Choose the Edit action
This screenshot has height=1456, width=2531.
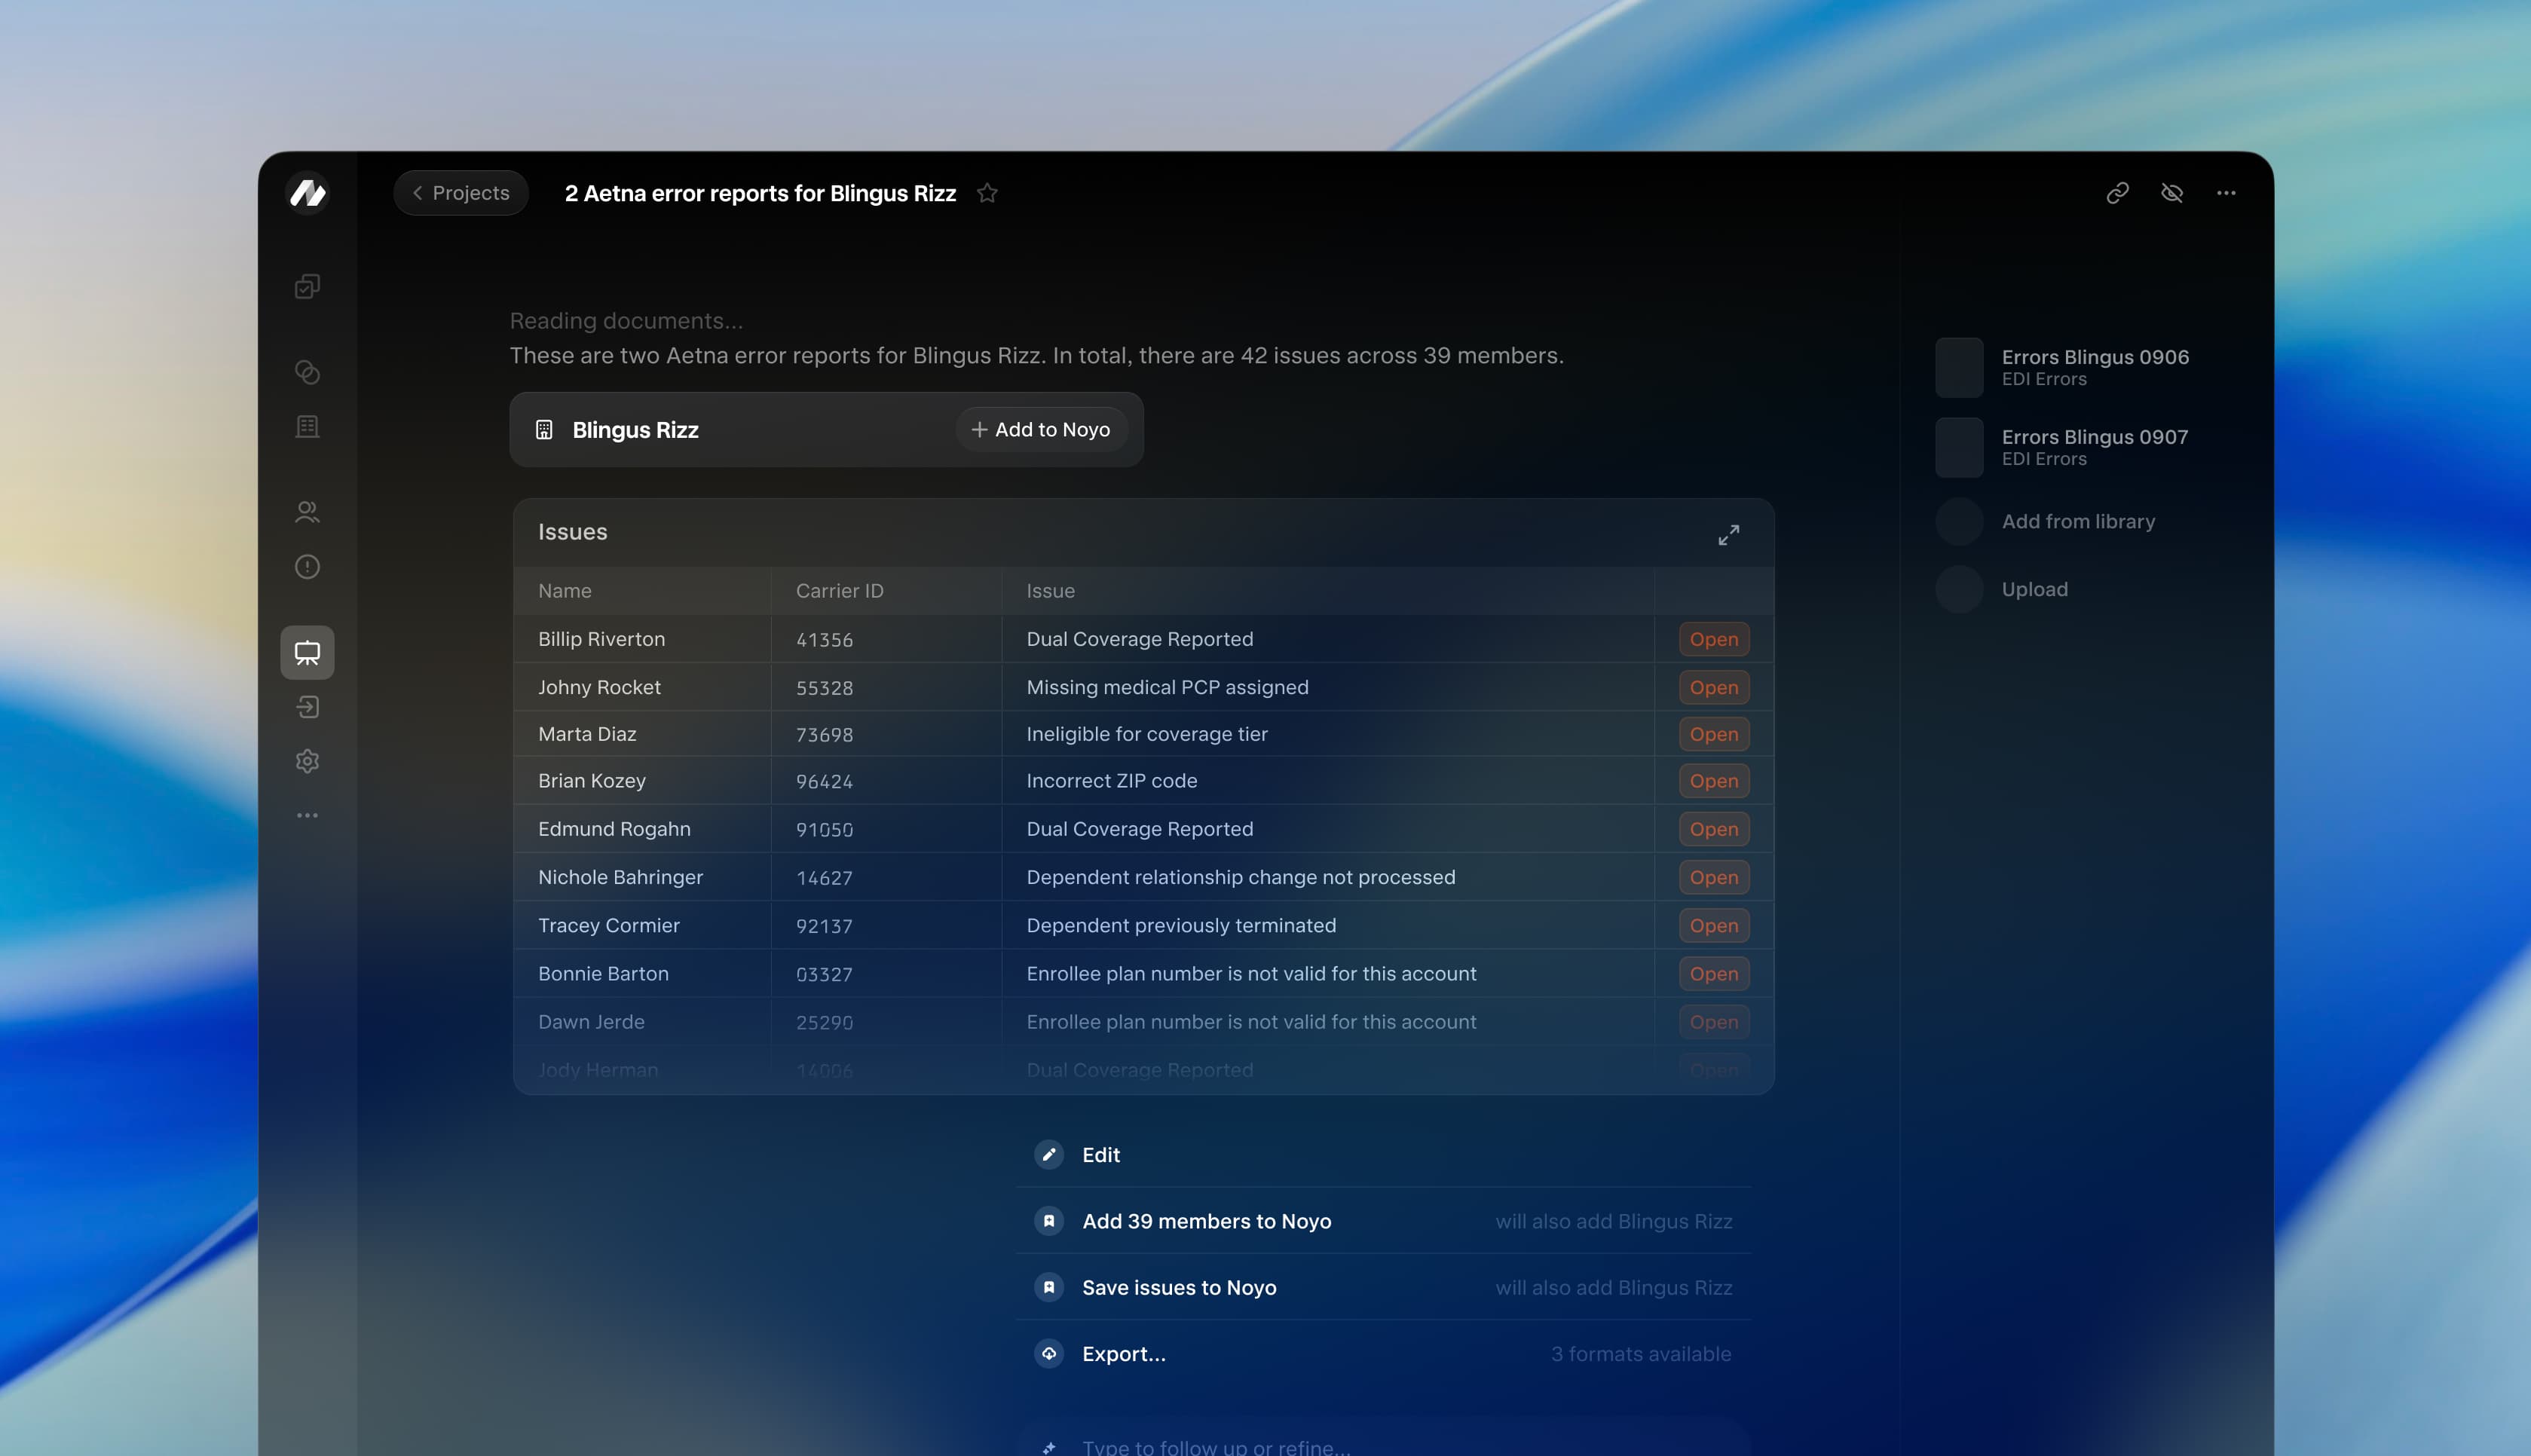1384,1155
